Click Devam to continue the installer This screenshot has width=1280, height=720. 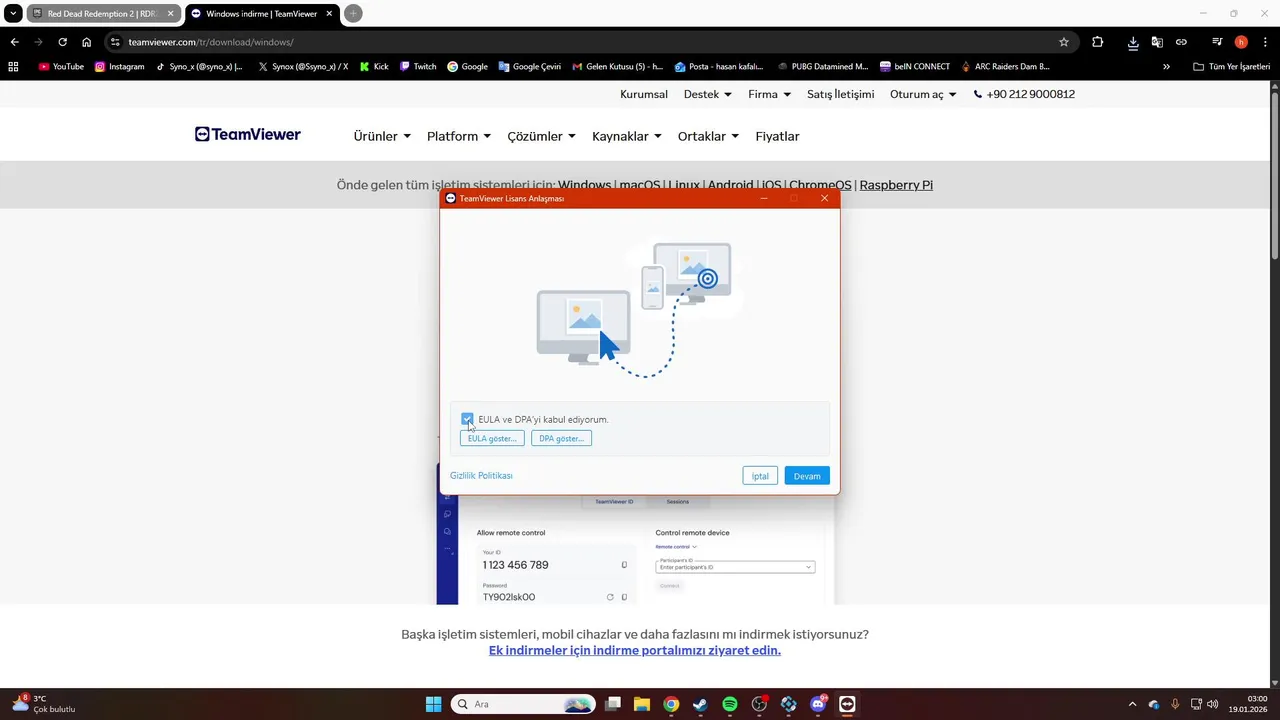click(x=807, y=476)
